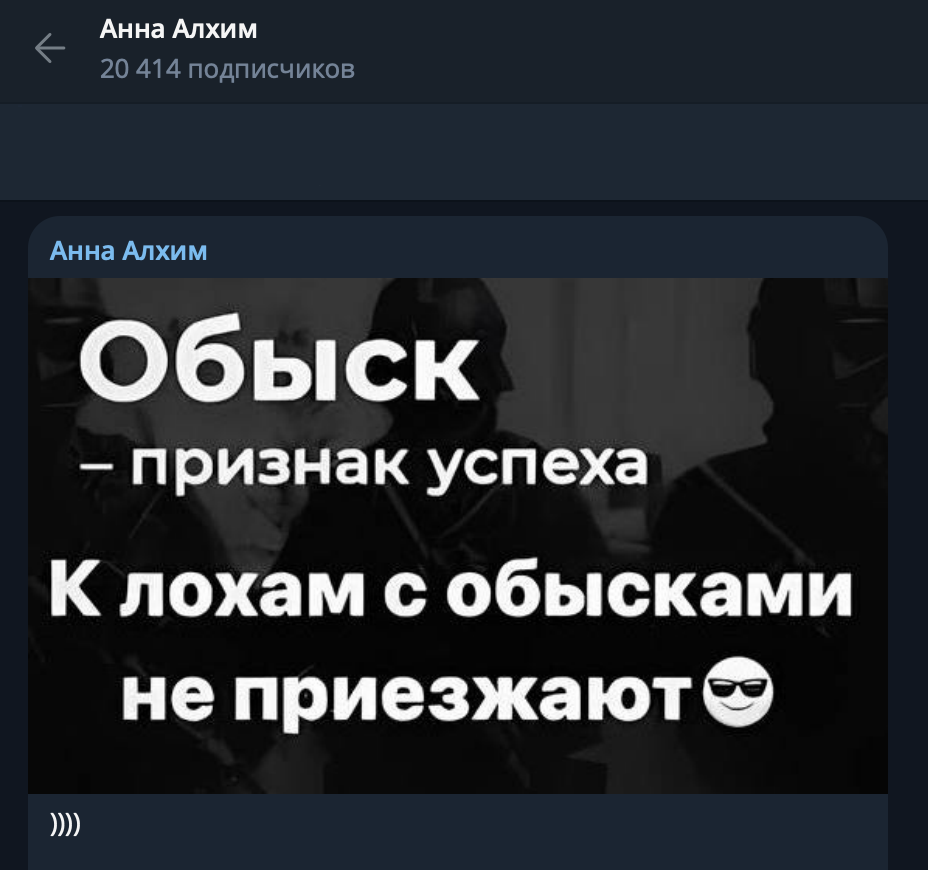The width and height of the screenshot is (928, 870).
Task: Open the blue Анна Алхим author name in the post
Action: 128,251
